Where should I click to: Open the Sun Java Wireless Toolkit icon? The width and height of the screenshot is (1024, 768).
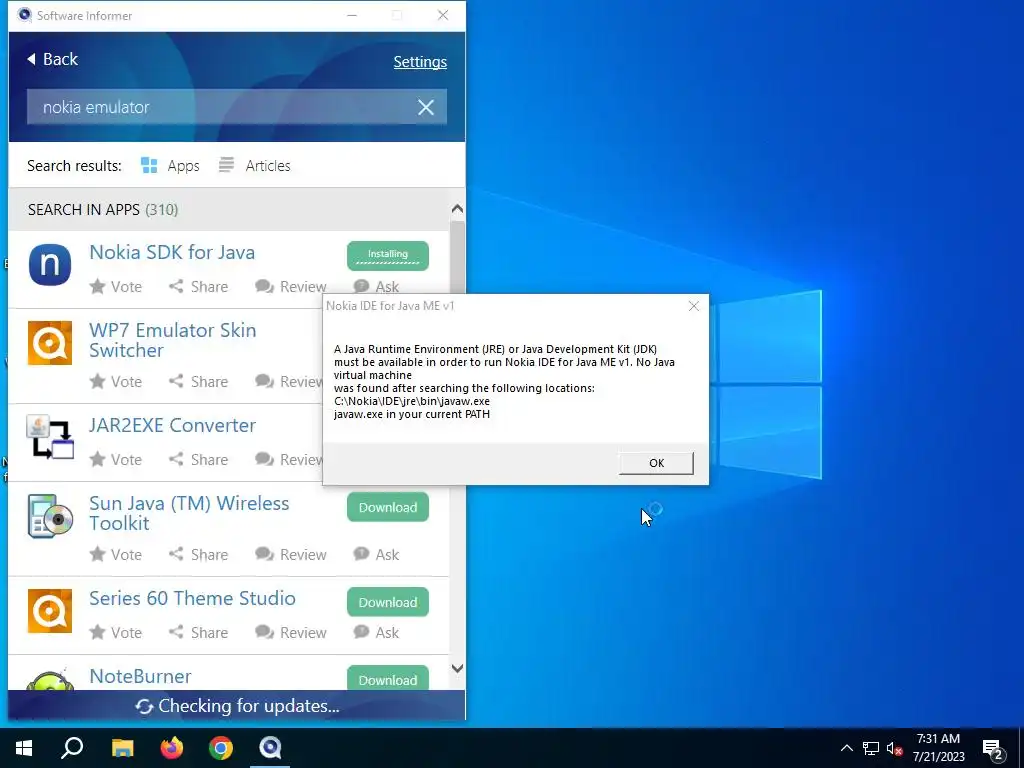(x=50, y=516)
